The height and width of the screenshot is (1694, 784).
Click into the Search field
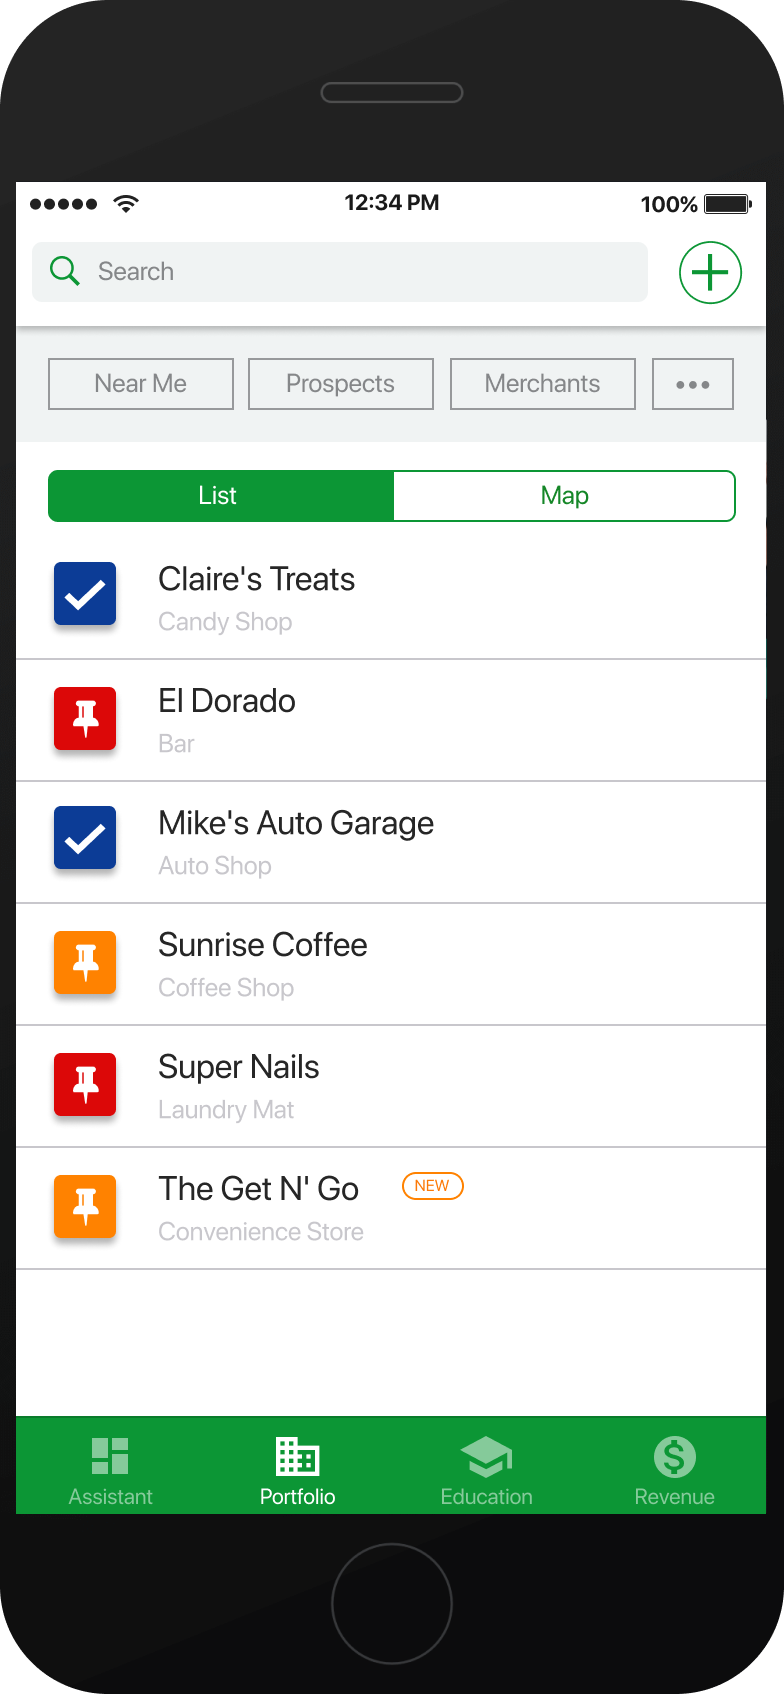coord(340,272)
